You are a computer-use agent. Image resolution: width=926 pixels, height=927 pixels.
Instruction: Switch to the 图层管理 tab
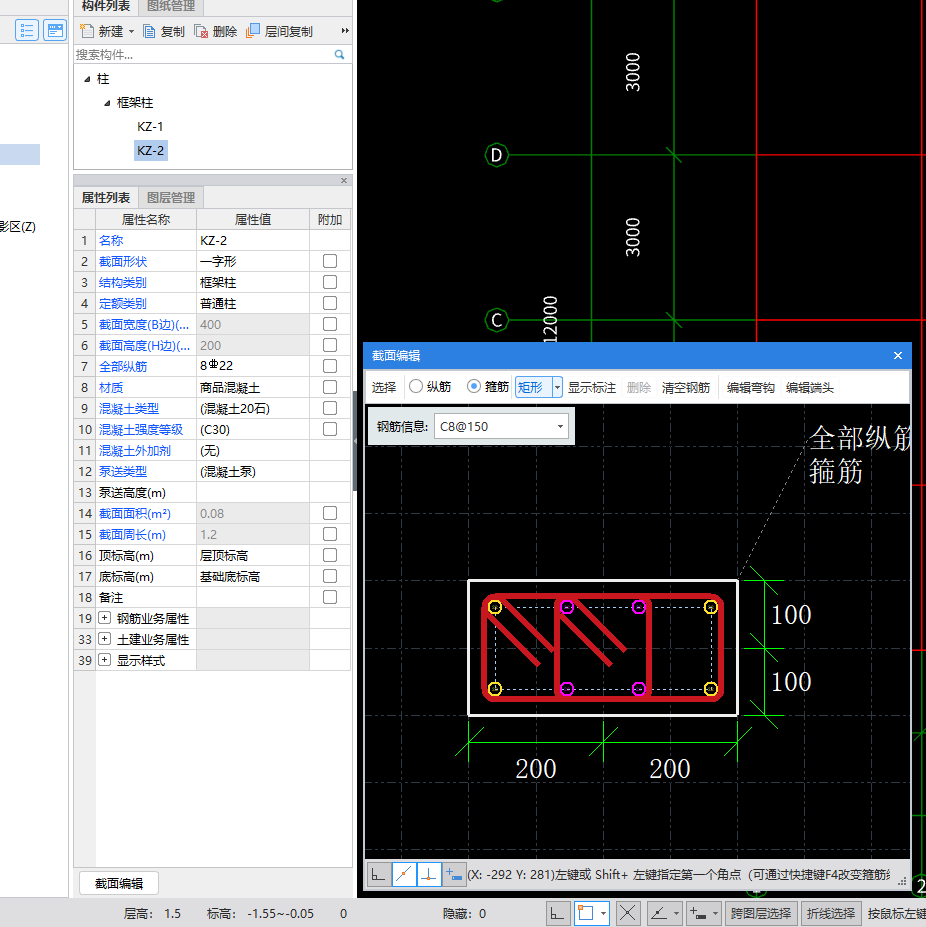click(x=171, y=197)
